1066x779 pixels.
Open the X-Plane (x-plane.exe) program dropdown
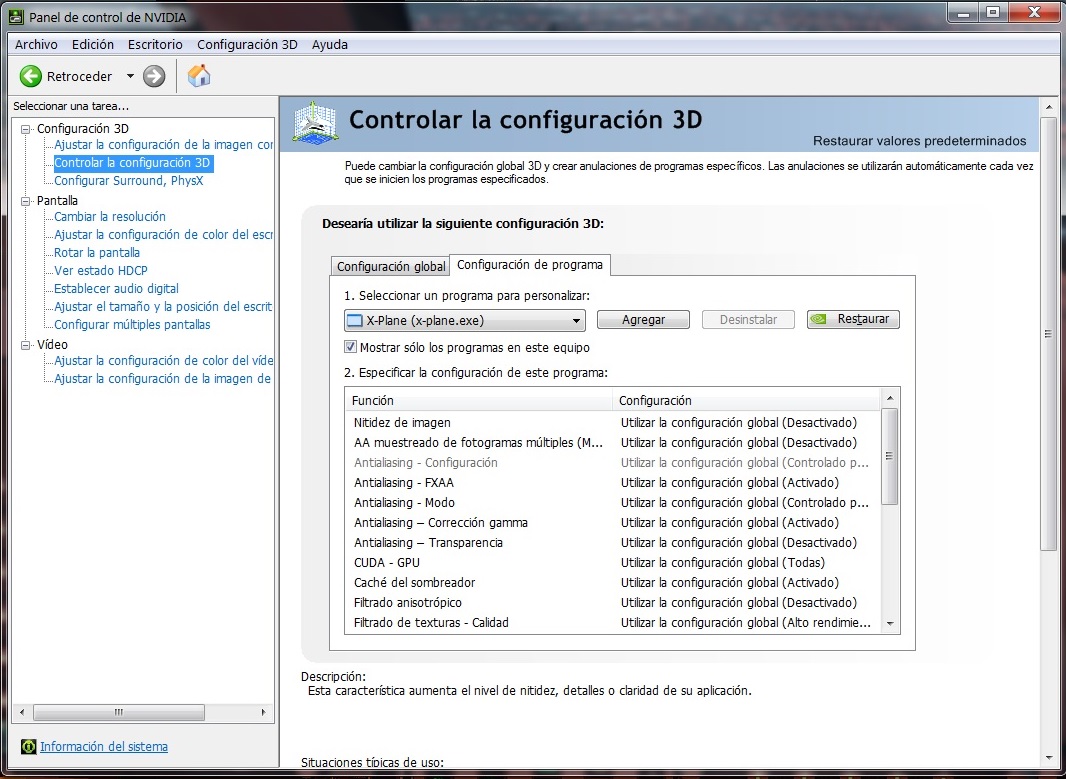465,320
